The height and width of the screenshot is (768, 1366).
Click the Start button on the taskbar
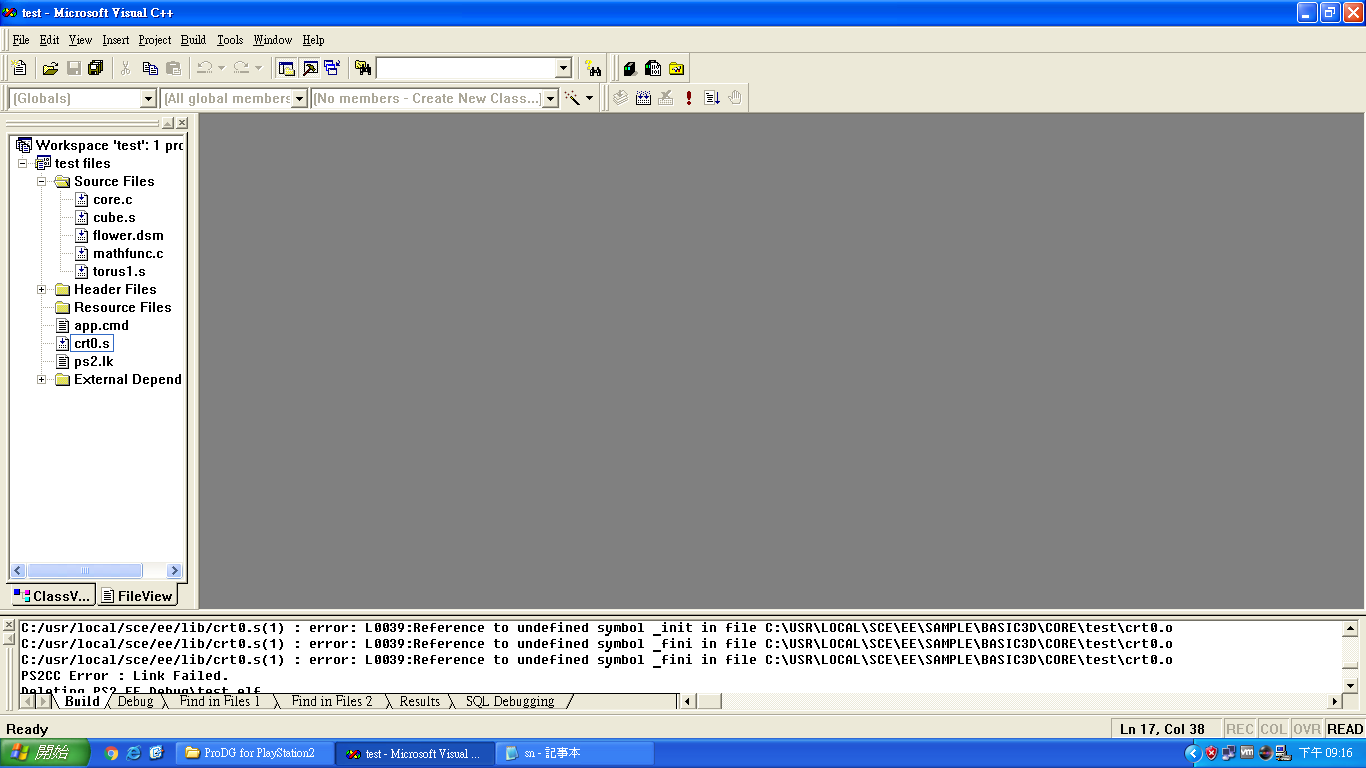[x=44, y=753]
